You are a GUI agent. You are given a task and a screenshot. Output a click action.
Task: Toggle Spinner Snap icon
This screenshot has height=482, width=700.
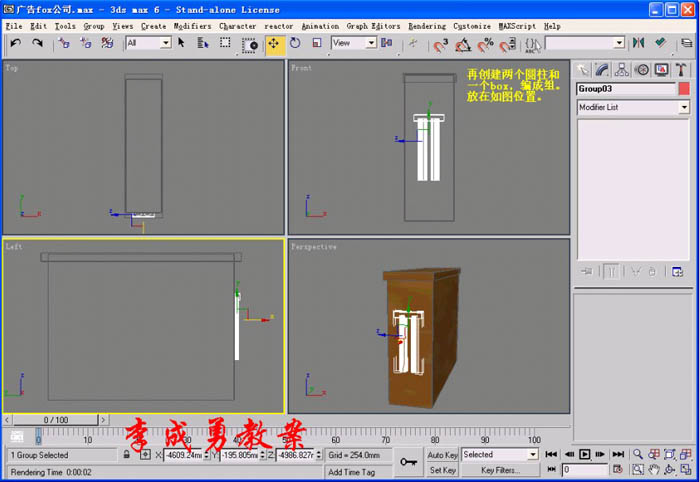pos(508,45)
